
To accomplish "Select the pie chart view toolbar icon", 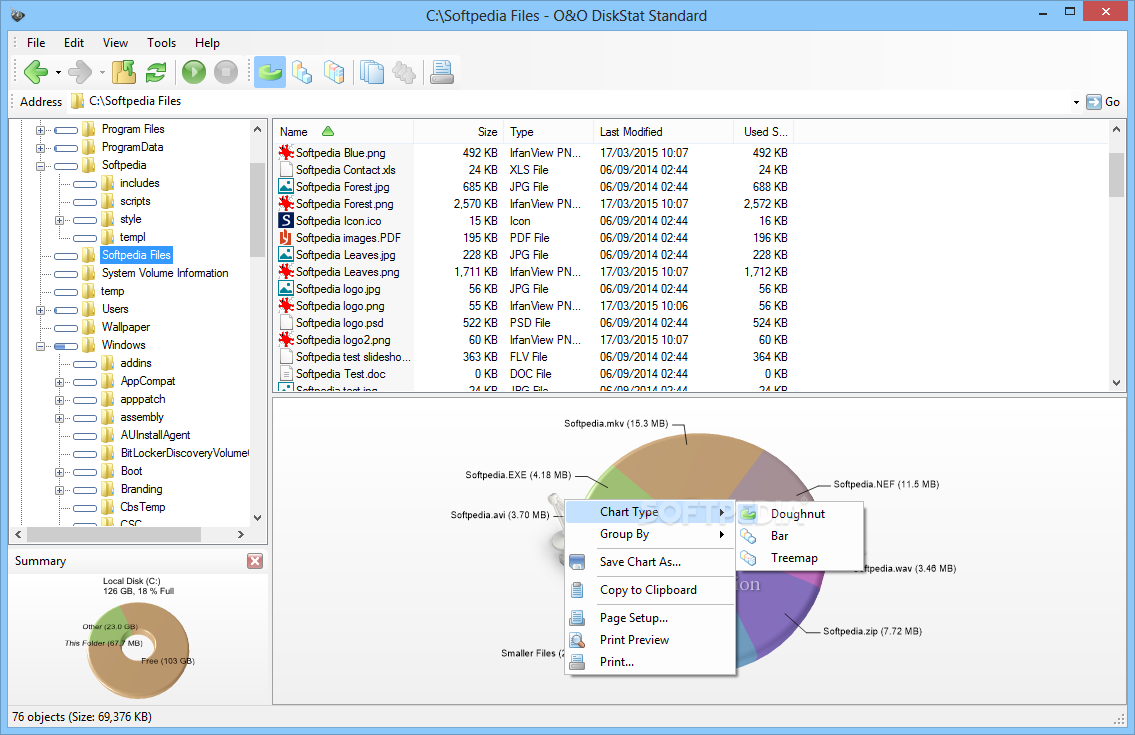I will click(x=270, y=72).
